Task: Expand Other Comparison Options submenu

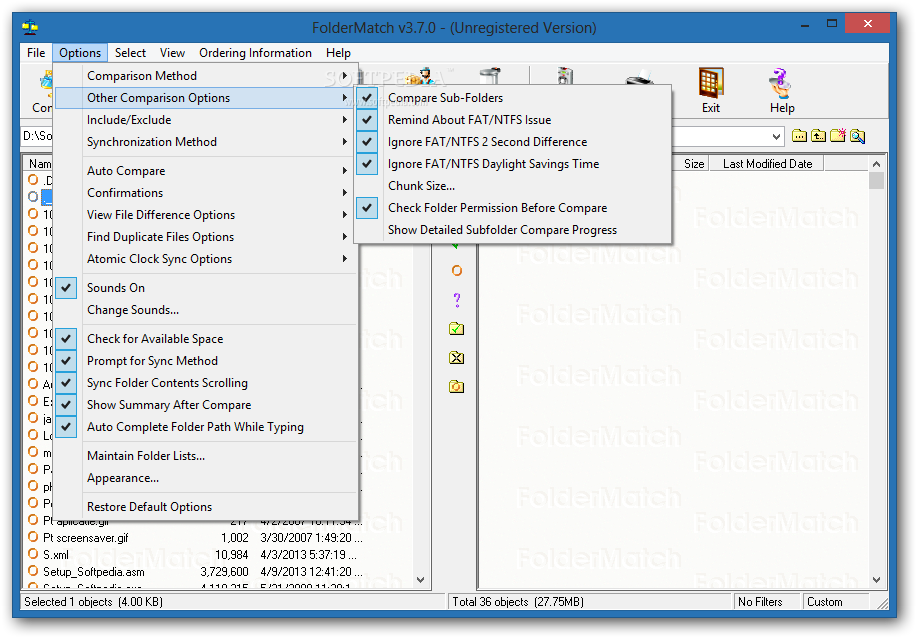Action: click(206, 98)
